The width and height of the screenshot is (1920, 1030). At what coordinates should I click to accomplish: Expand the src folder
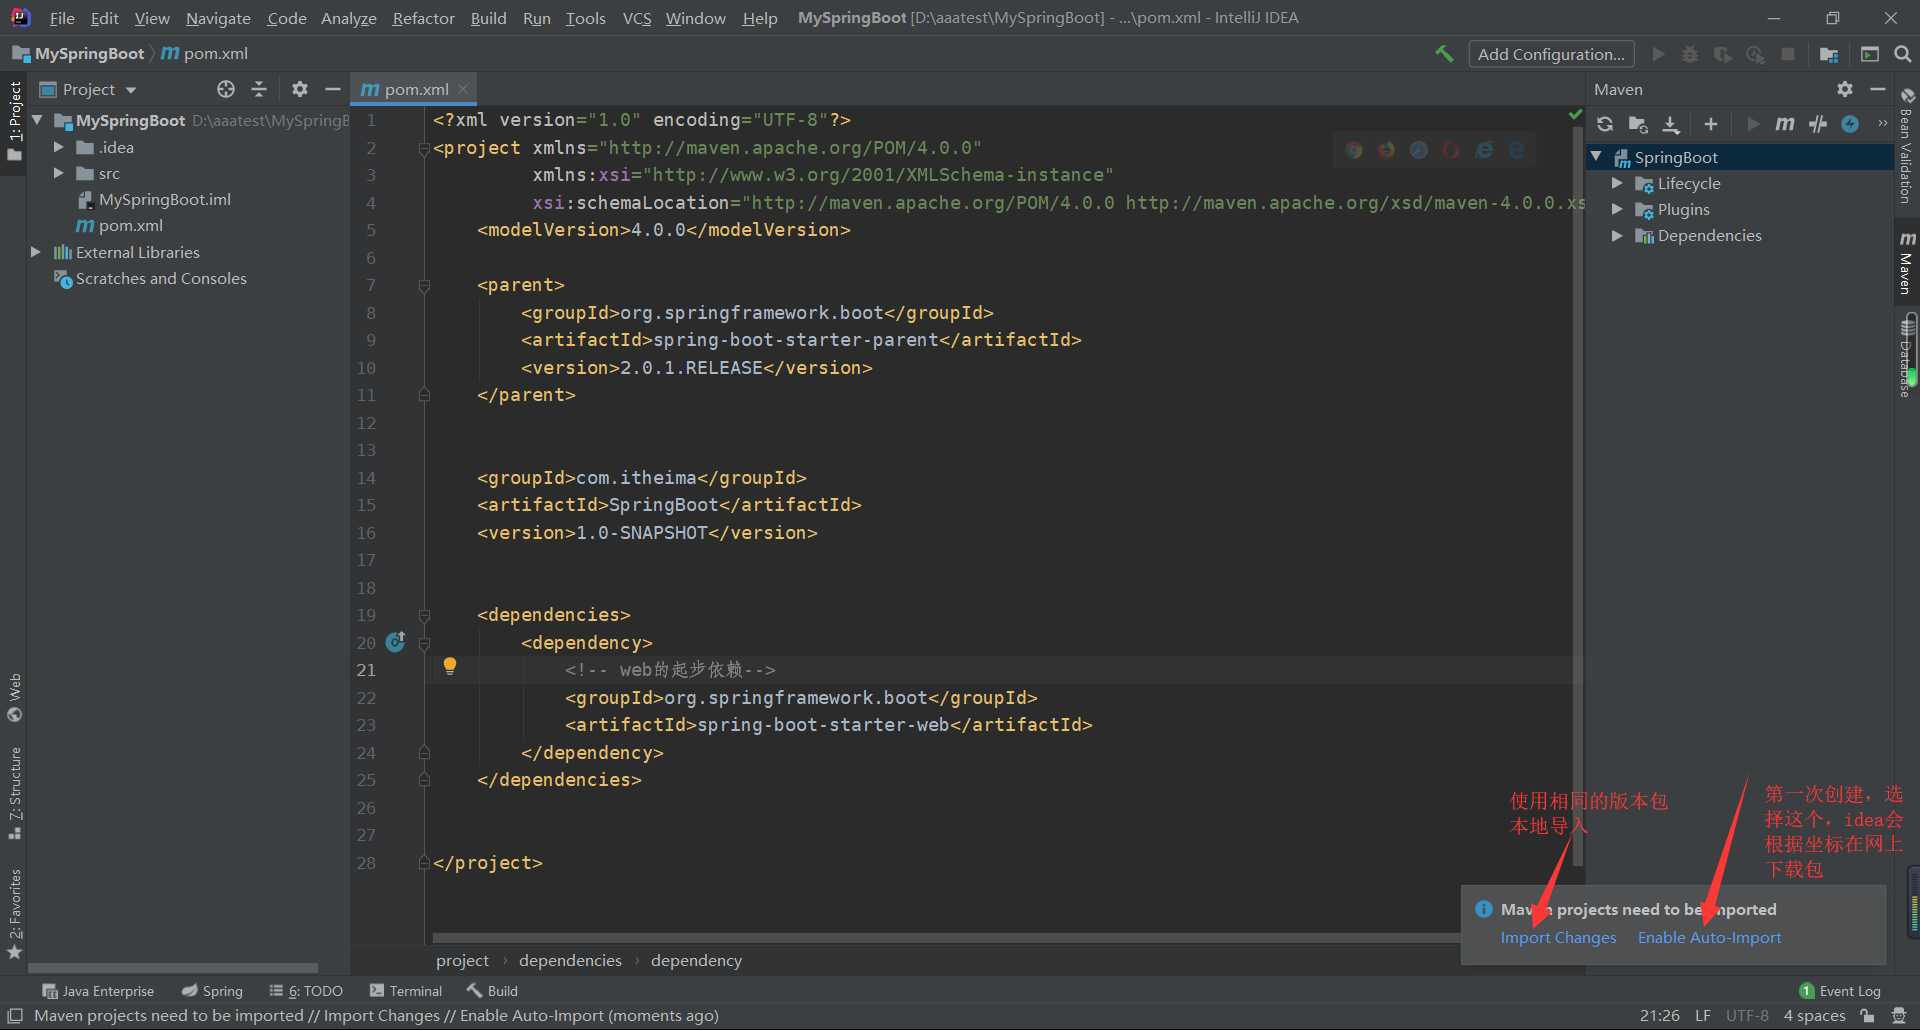pos(58,173)
